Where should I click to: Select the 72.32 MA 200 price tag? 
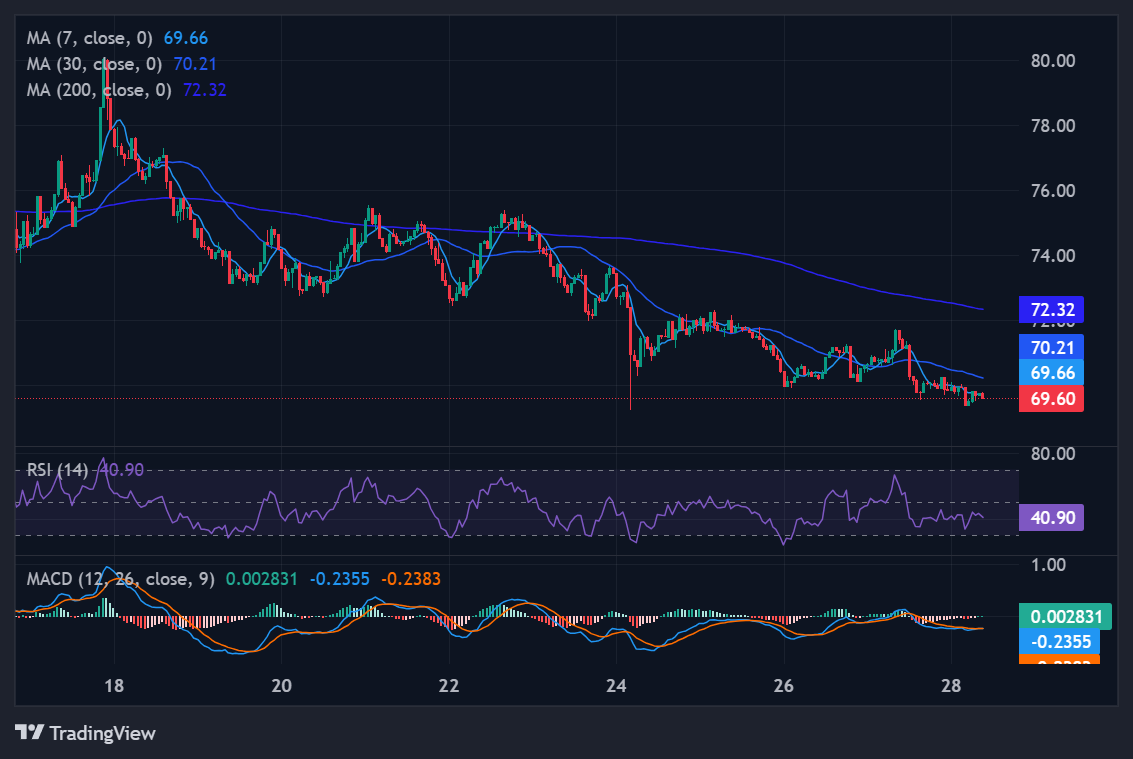(1051, 309)
